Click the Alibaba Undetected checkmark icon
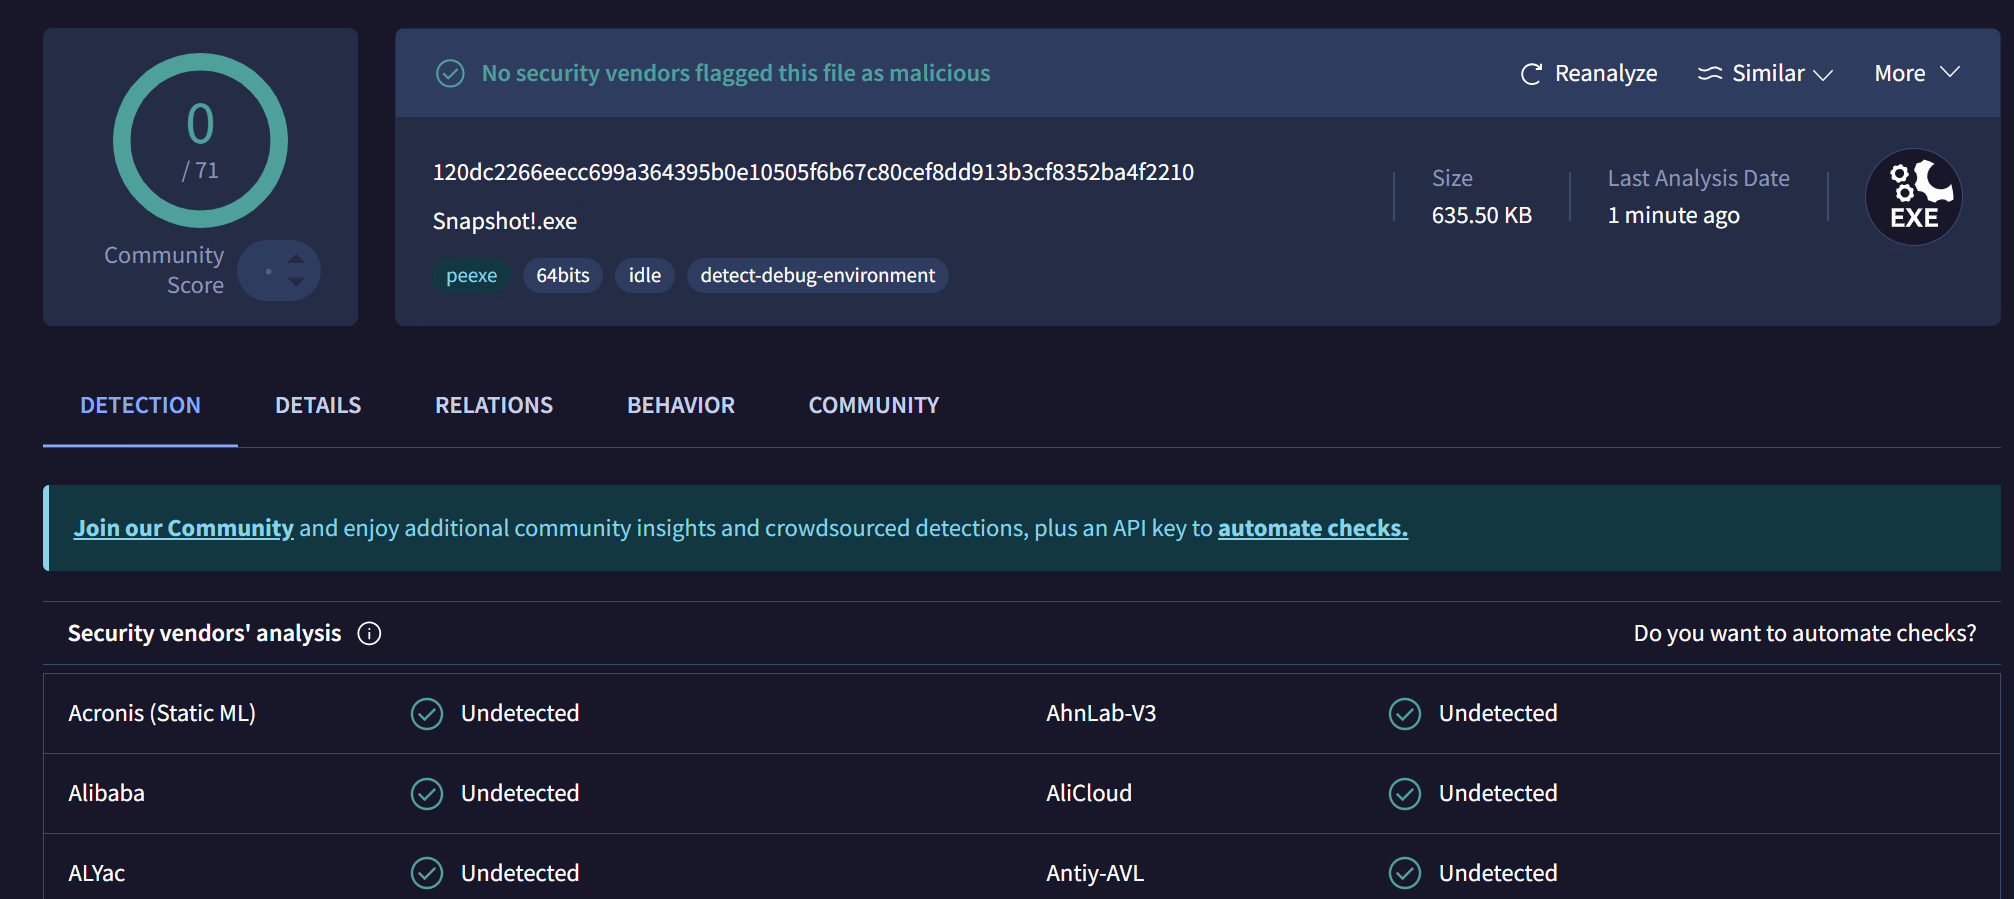2014x899 pixels. 427,794
